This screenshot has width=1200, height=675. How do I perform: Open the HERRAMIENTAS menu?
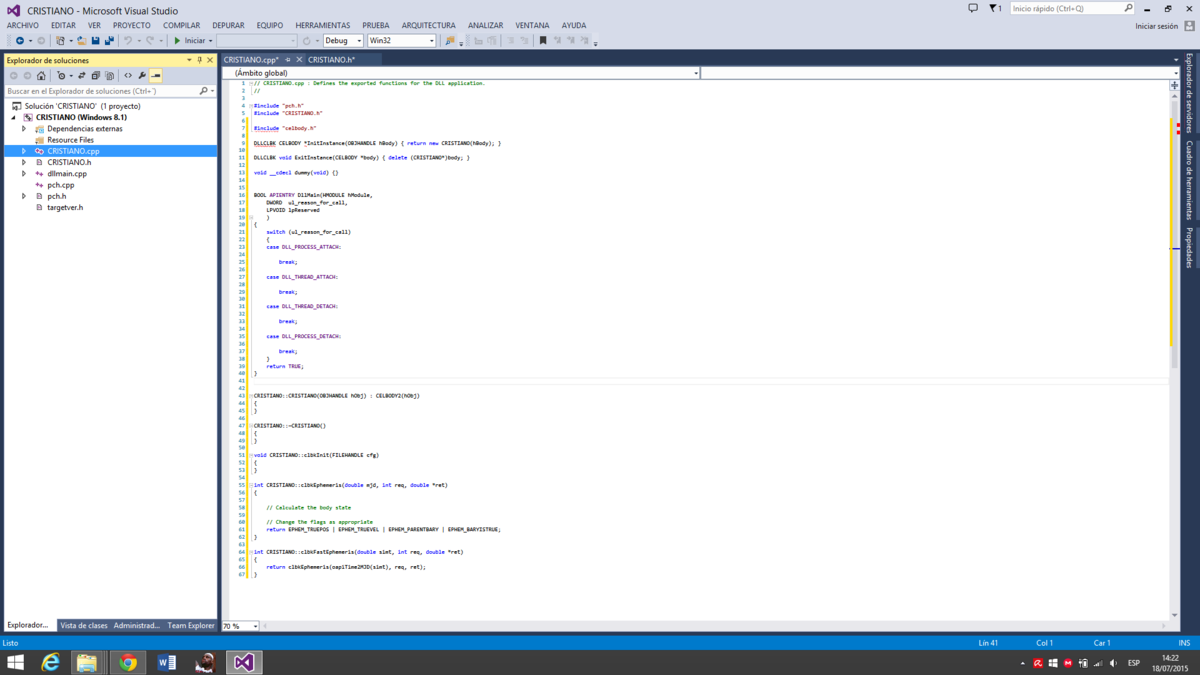[323, 25]
